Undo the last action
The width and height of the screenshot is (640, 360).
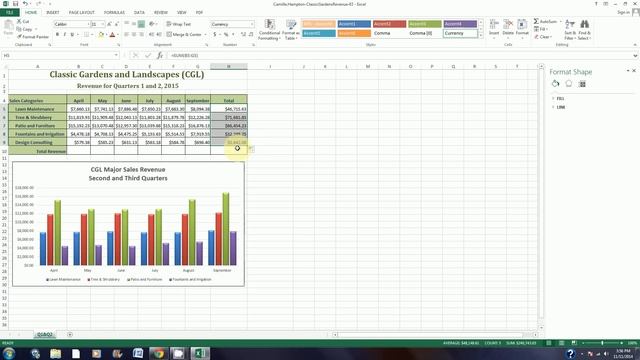(25, 4)
